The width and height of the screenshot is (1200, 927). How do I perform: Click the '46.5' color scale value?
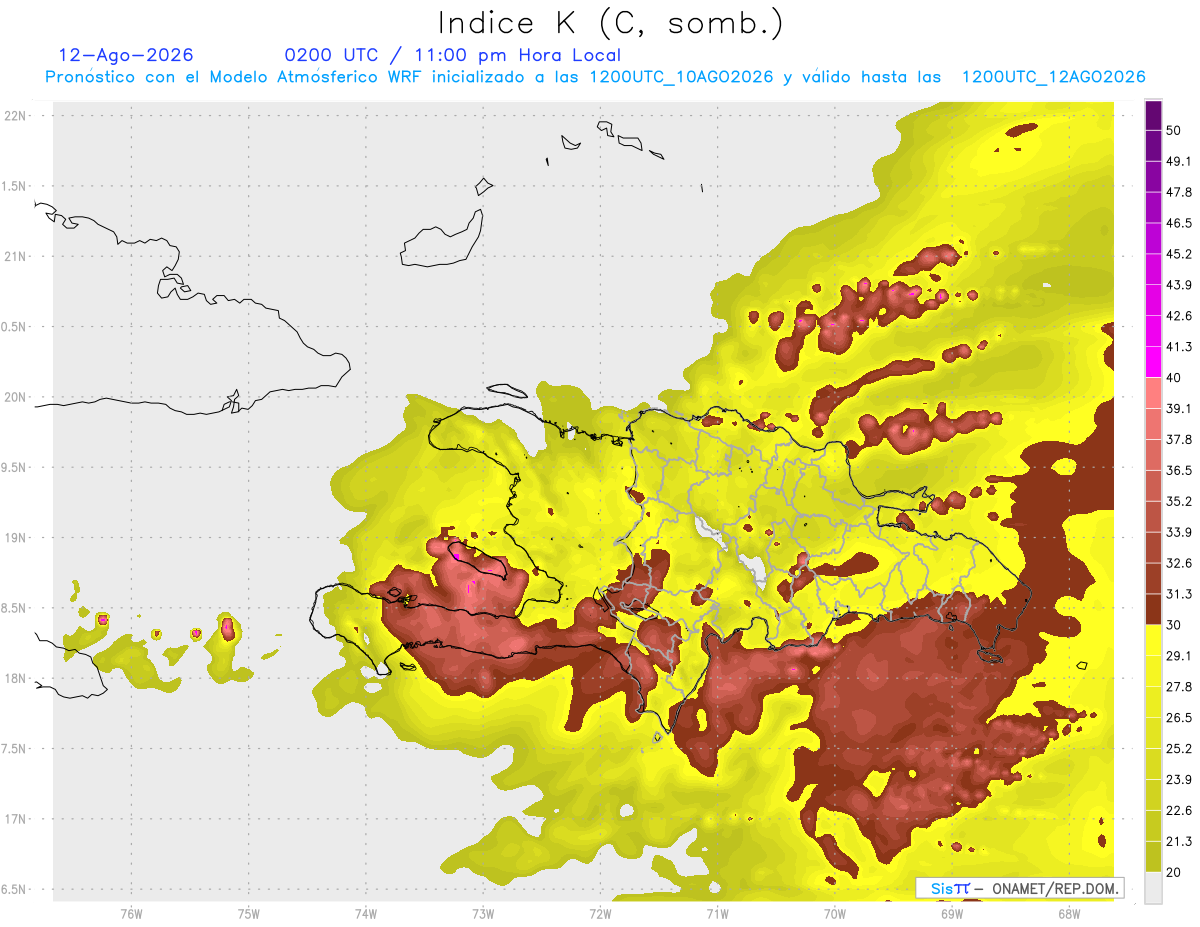coord(1179,223)
